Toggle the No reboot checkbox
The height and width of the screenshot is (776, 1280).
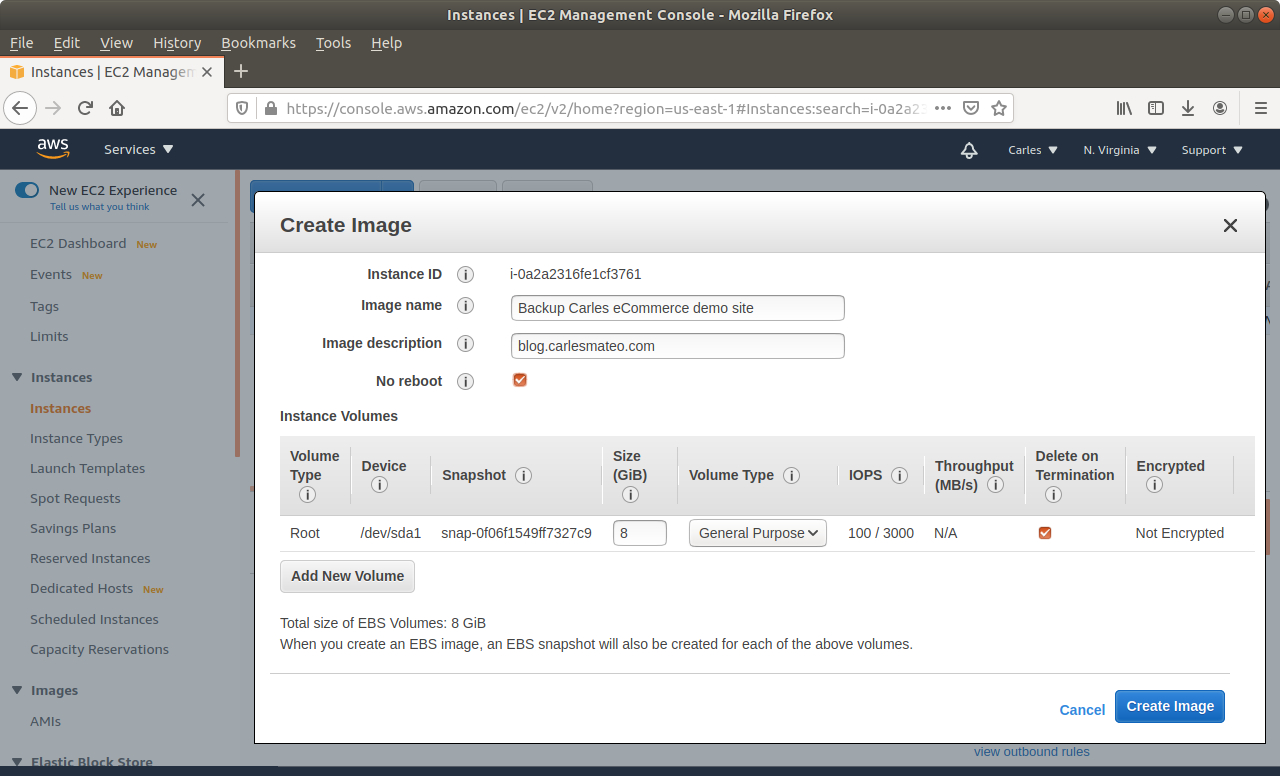coord(520,380)
